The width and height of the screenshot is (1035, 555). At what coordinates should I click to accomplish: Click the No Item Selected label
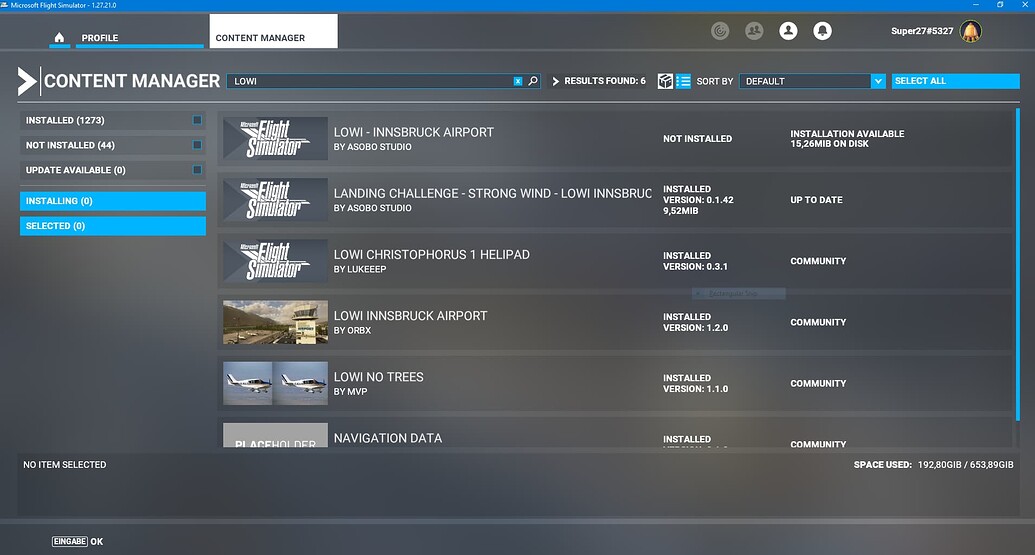[65, 465]
